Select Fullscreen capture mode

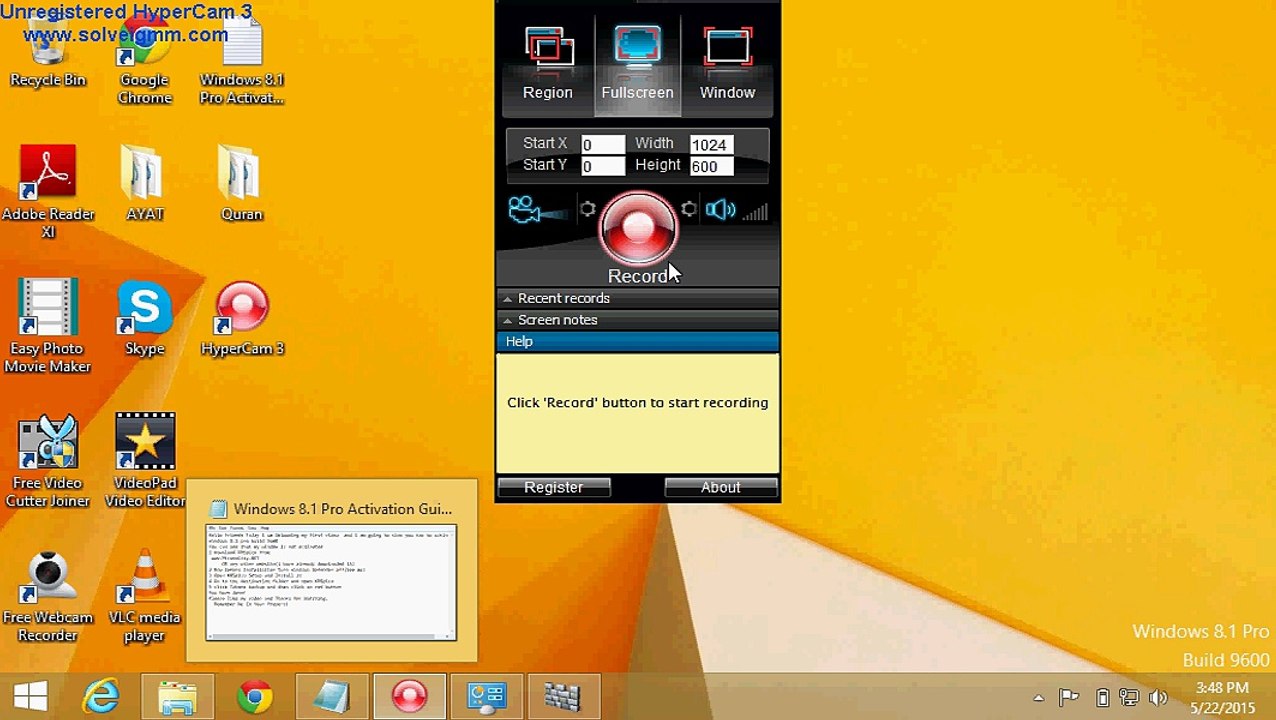point(637,64)
